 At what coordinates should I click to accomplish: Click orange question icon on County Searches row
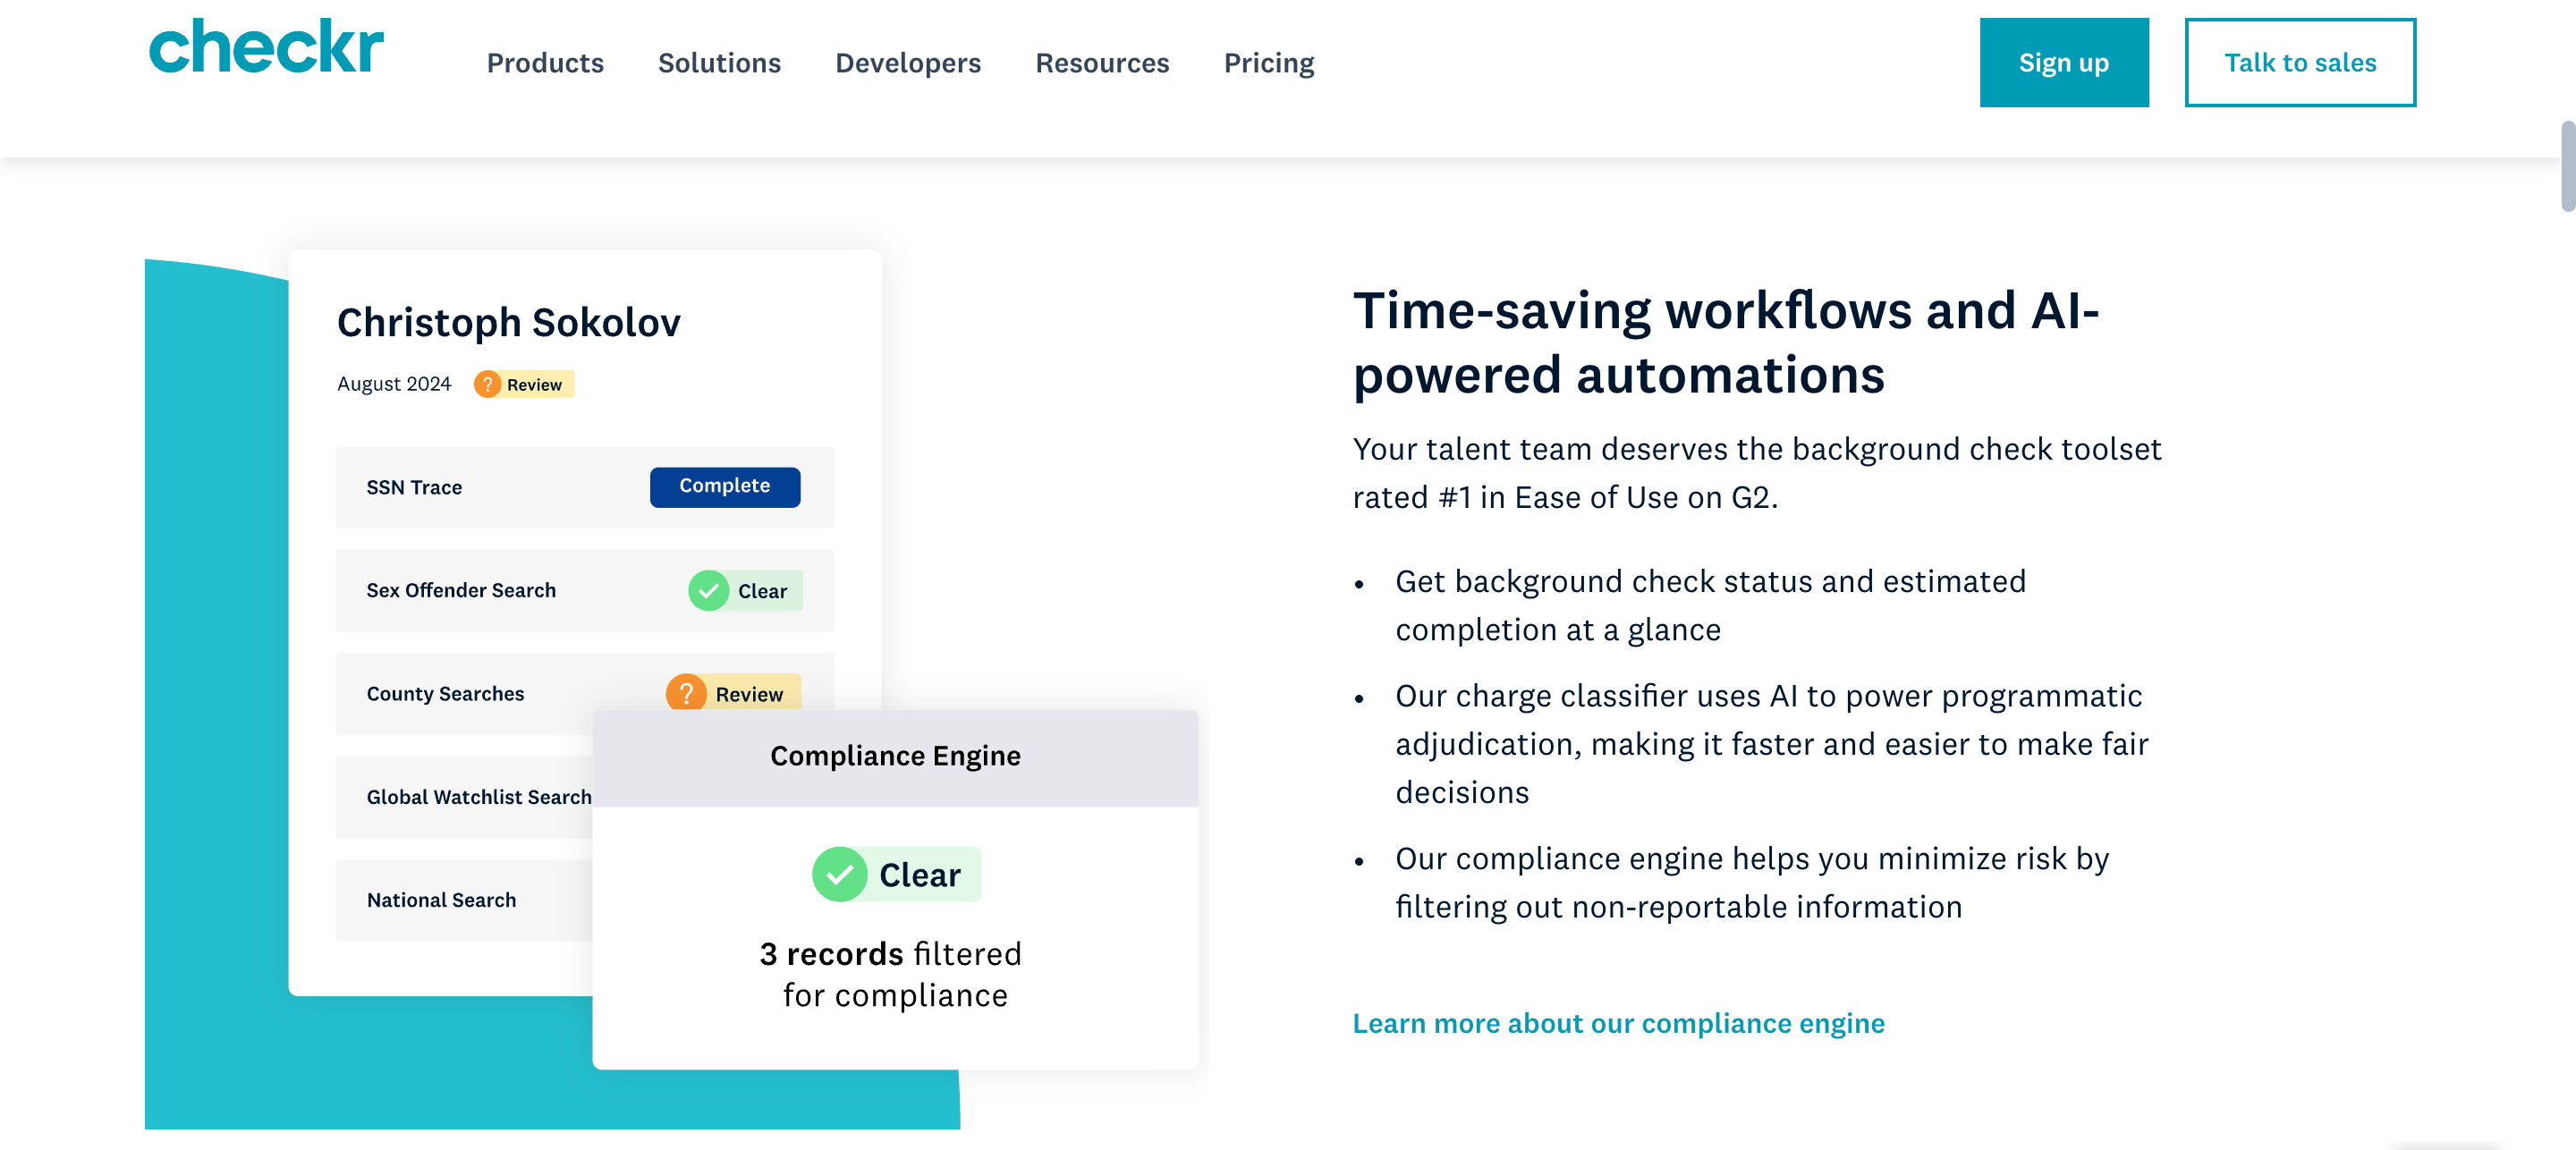pos(686,692)
